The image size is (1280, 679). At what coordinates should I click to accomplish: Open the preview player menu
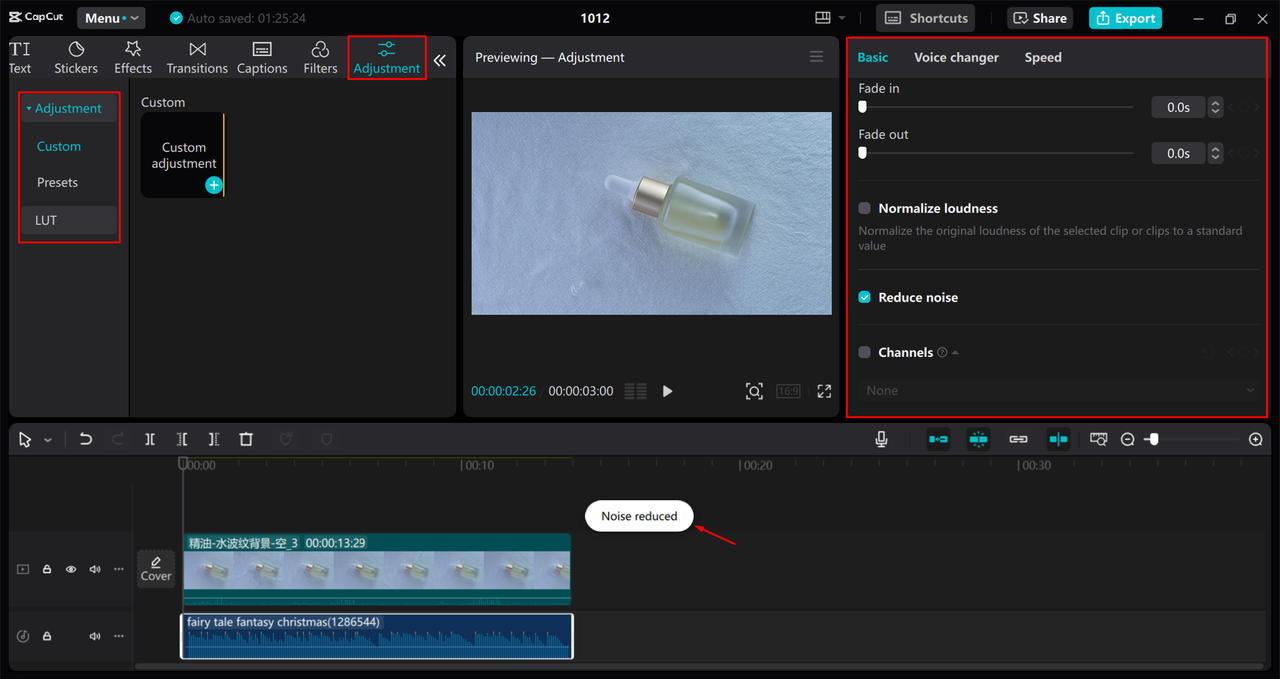pyautogui.click(x=816, y=57)
